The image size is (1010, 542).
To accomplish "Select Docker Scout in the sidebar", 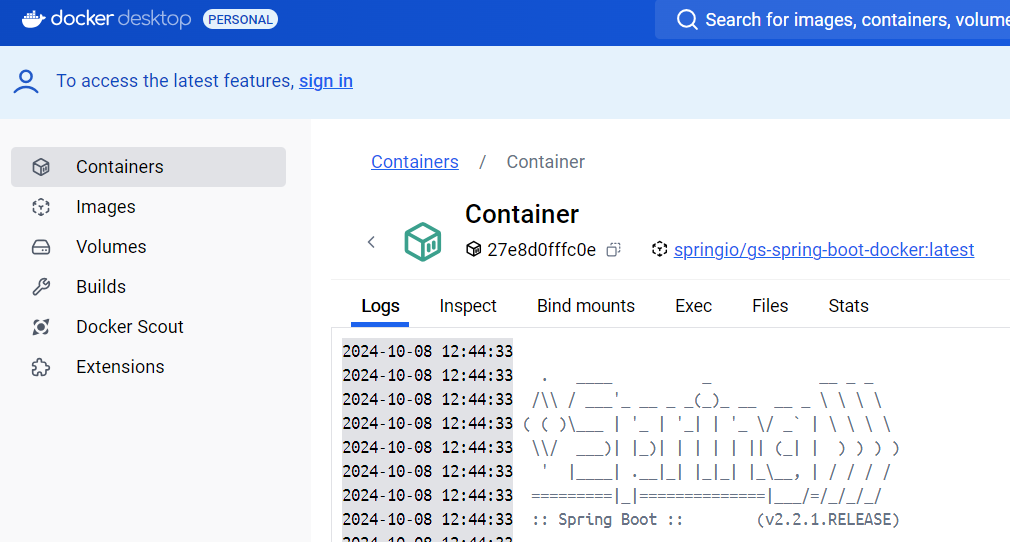I will click(x=148, y=327).
